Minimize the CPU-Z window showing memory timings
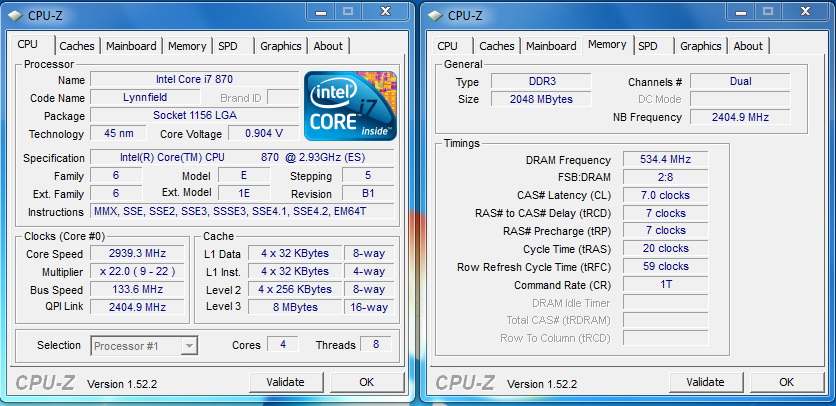The height and width of the screenshot is (406, 836). point(737,12)
